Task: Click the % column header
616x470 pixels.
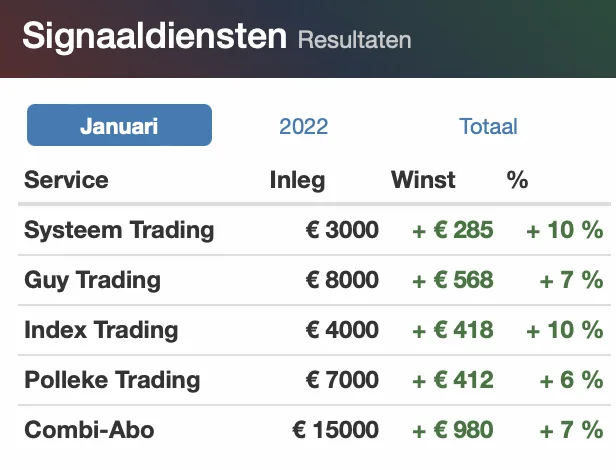Action: 517,180
